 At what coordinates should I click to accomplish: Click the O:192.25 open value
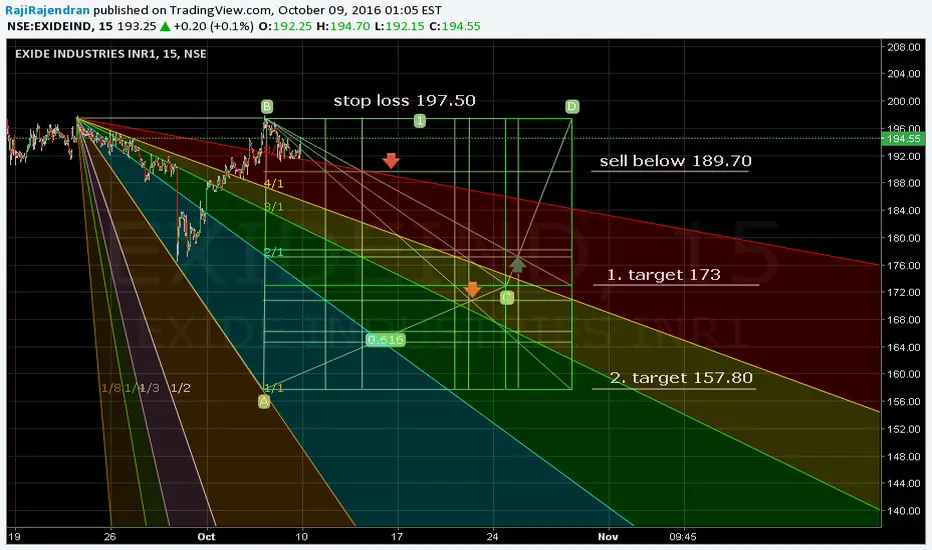click(285, 26)
